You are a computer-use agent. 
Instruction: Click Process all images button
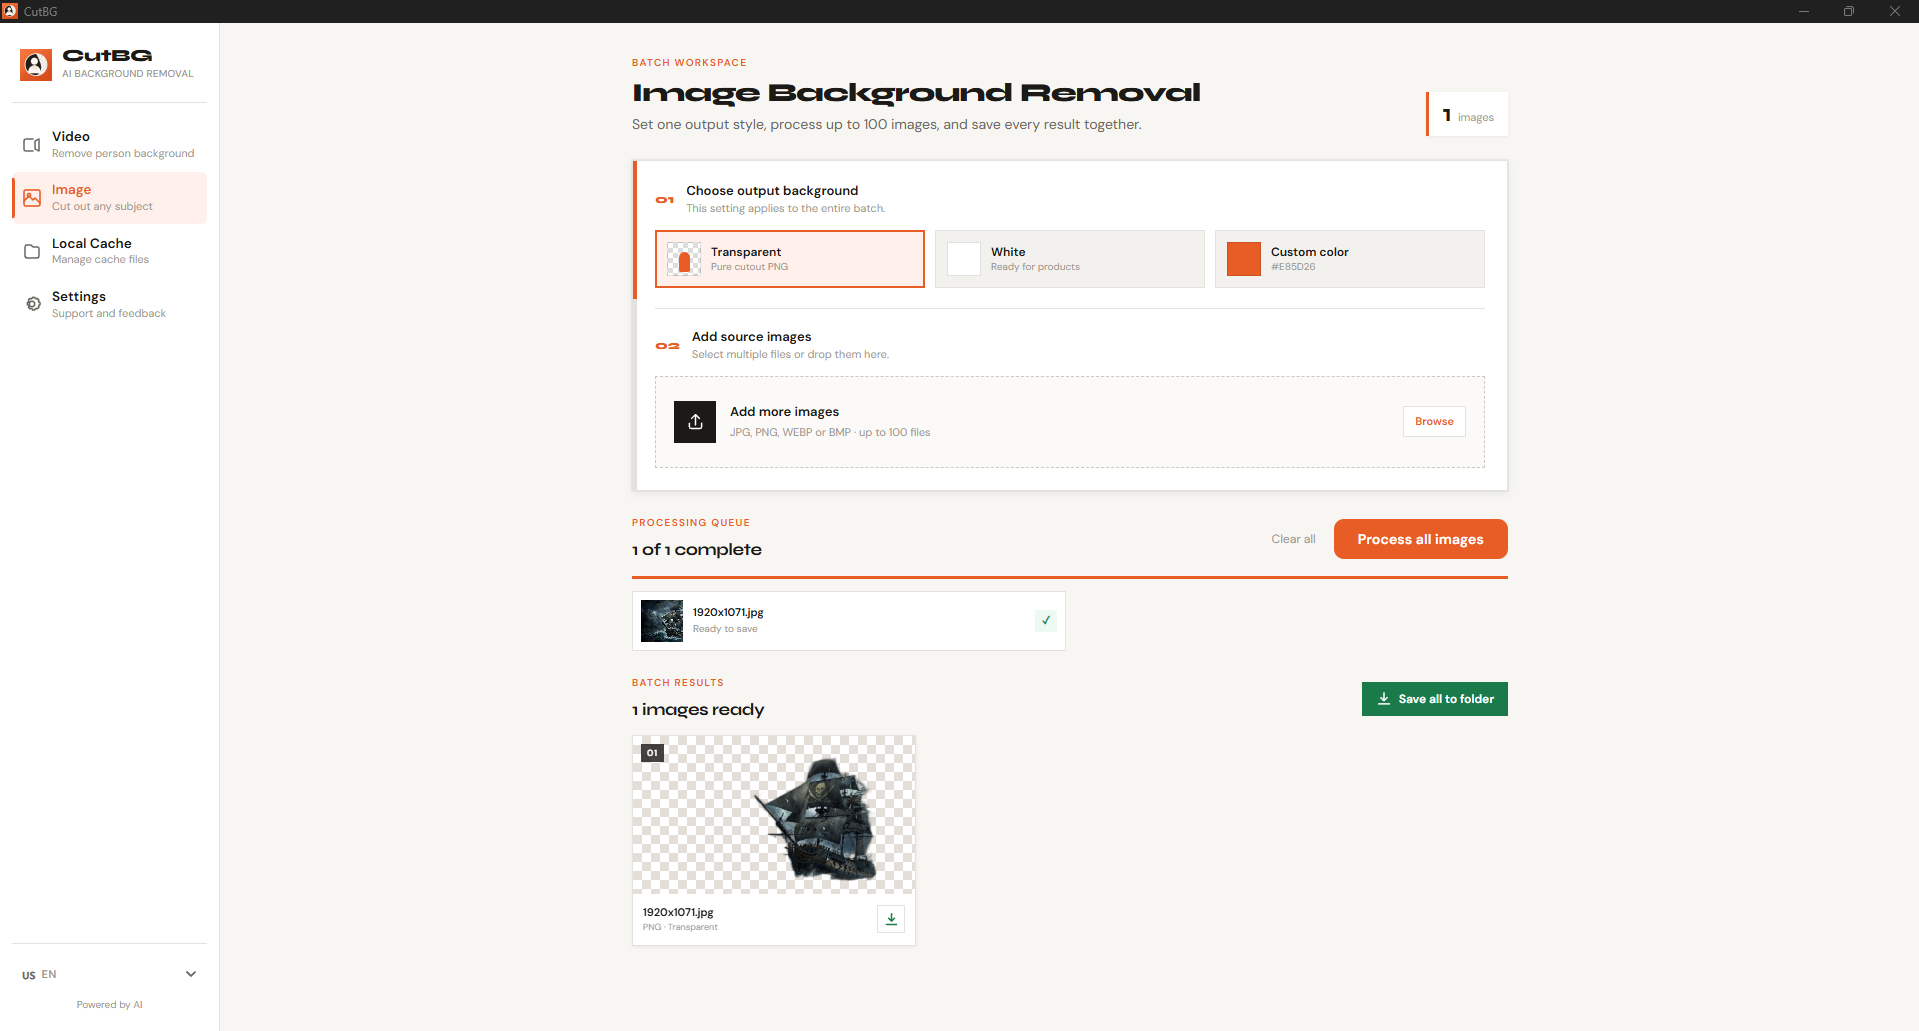tap(1420, 539)
